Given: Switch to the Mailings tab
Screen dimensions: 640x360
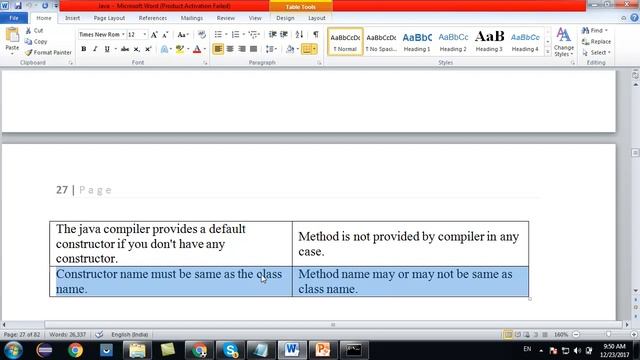Looking at the screenshot, I should 191,18.
